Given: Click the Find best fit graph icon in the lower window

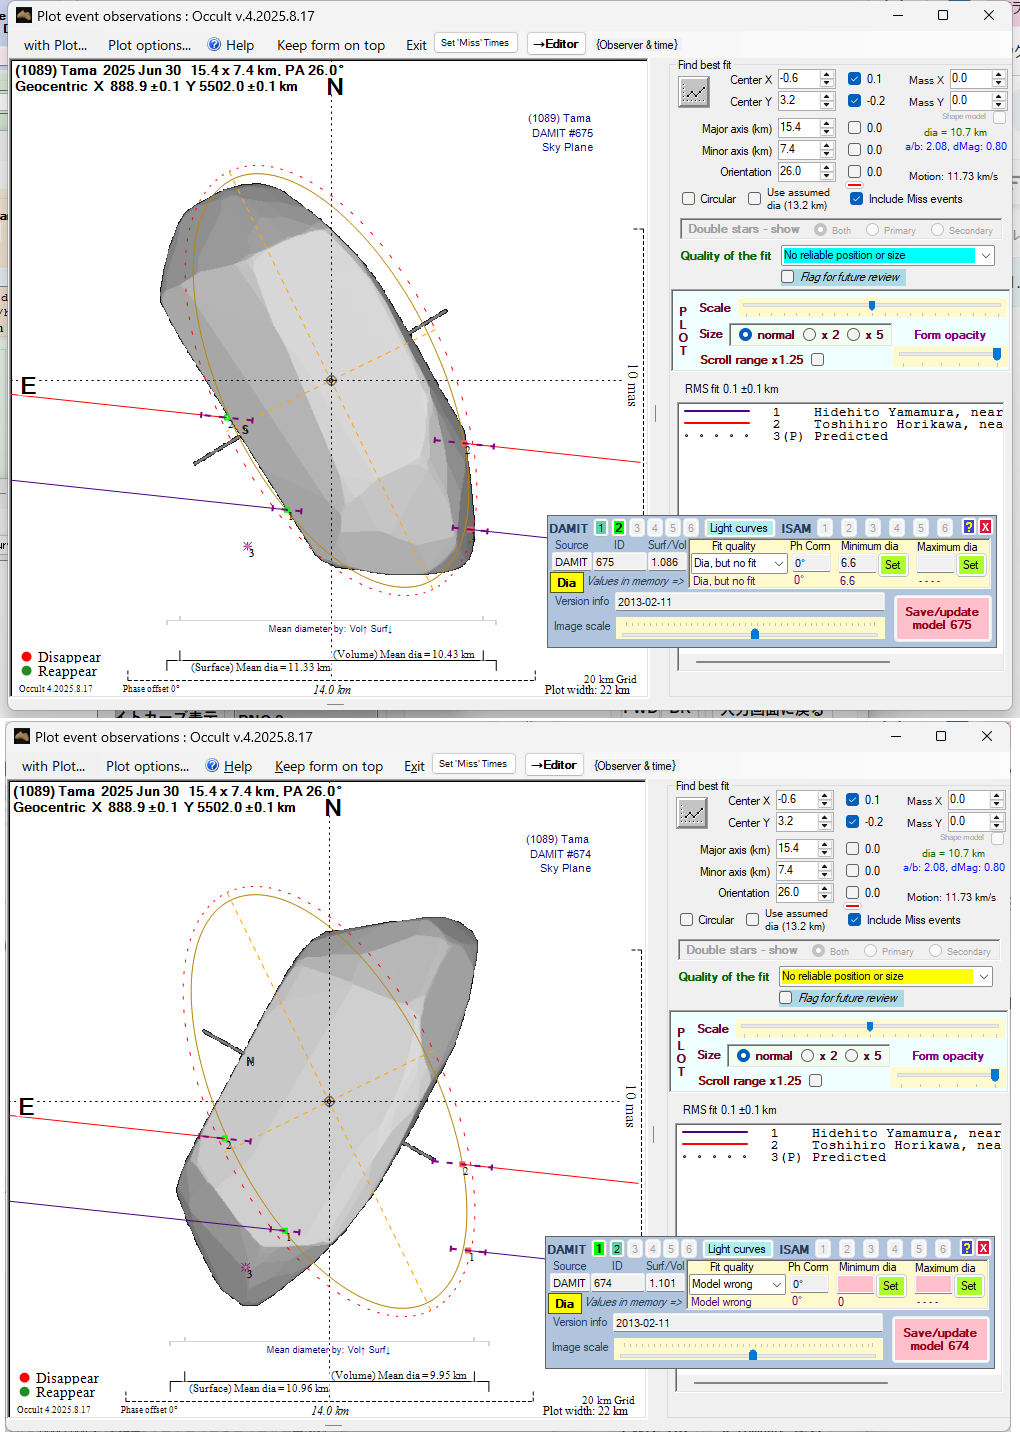Looking at the screenshot, I should 691,814.
